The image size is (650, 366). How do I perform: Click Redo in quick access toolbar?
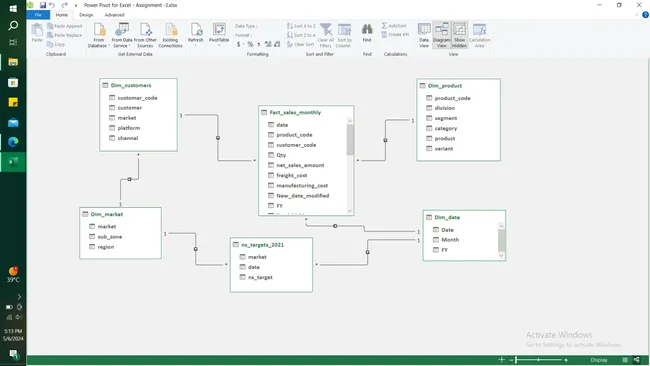click(x=65, y=5)
